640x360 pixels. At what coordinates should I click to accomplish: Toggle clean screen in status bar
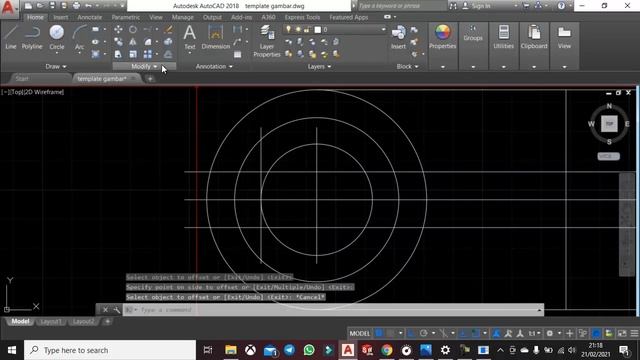[622, 333]
